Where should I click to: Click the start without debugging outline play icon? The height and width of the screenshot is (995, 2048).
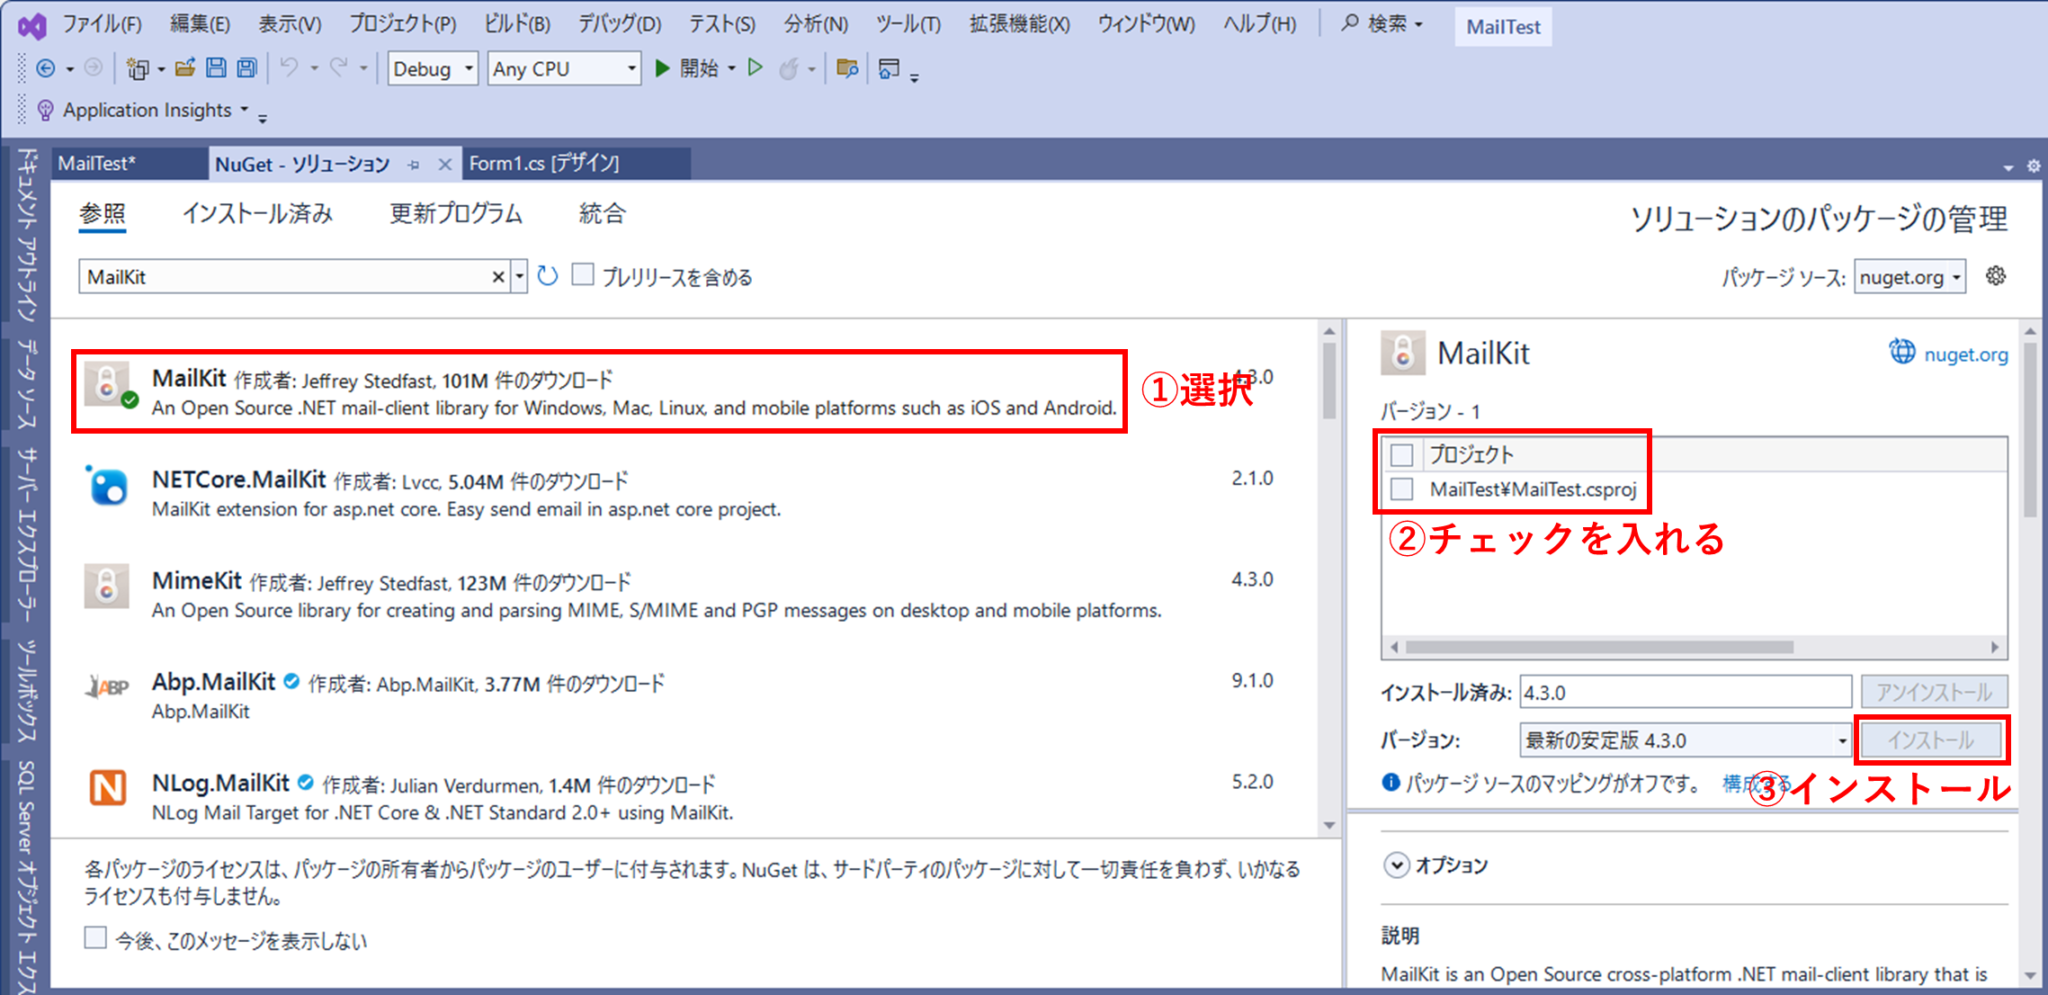[x=756, y=68]
